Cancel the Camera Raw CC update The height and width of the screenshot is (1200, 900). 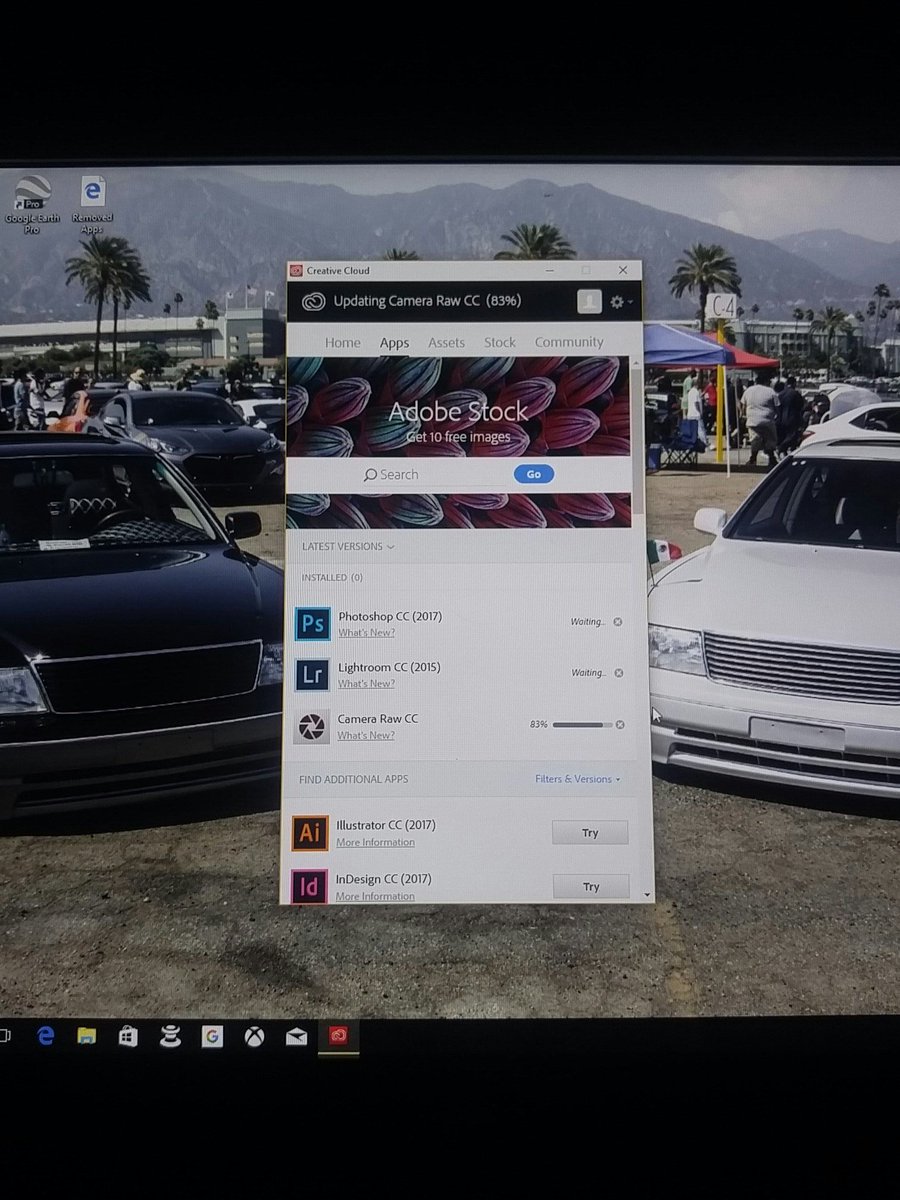[620, 724]
